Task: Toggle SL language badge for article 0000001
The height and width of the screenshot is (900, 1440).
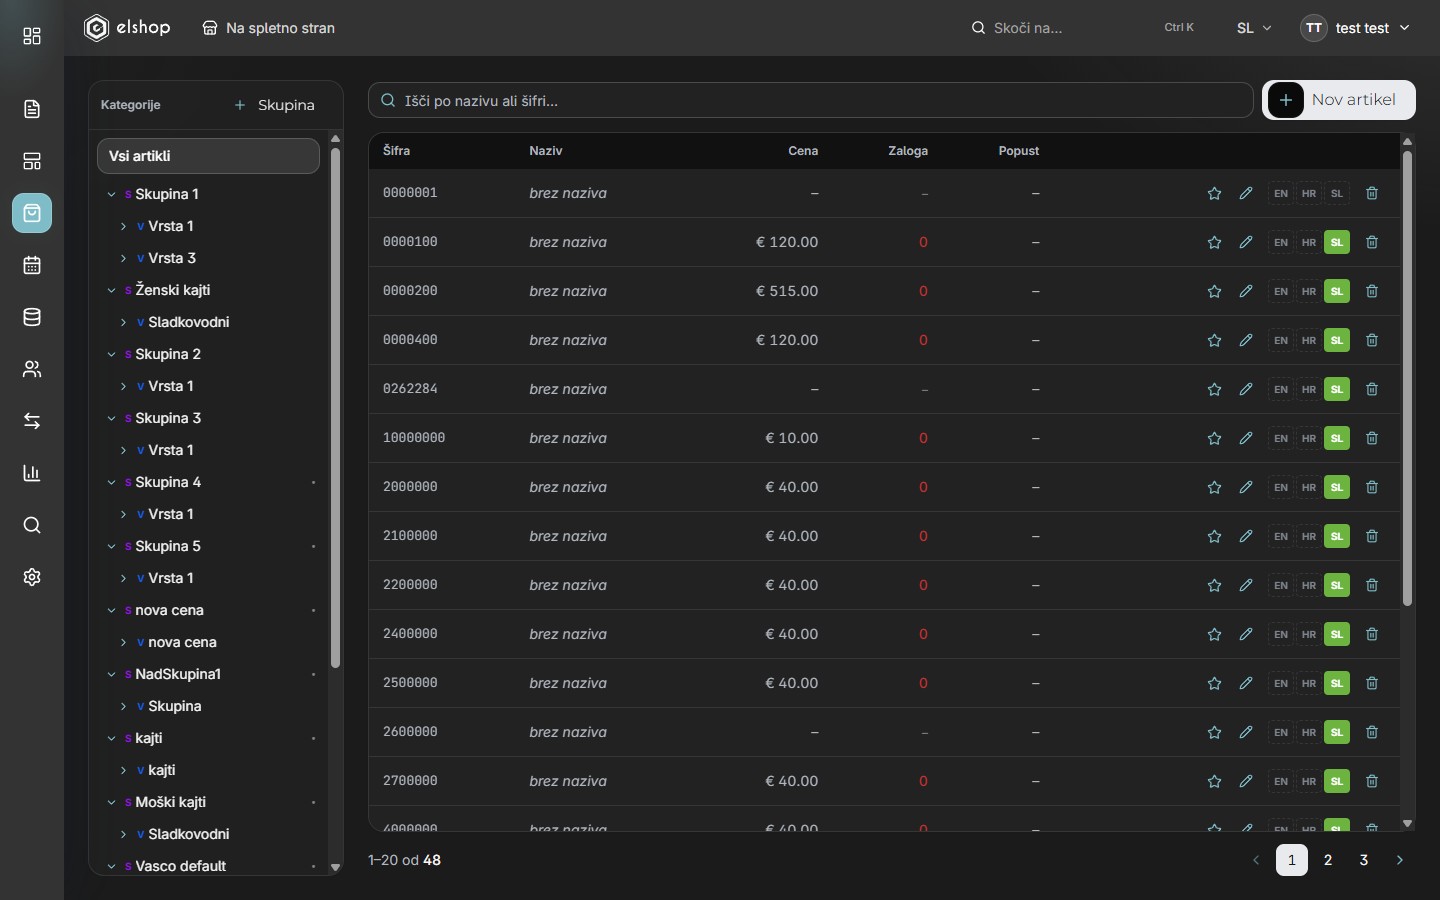Action: point(1337,193)
